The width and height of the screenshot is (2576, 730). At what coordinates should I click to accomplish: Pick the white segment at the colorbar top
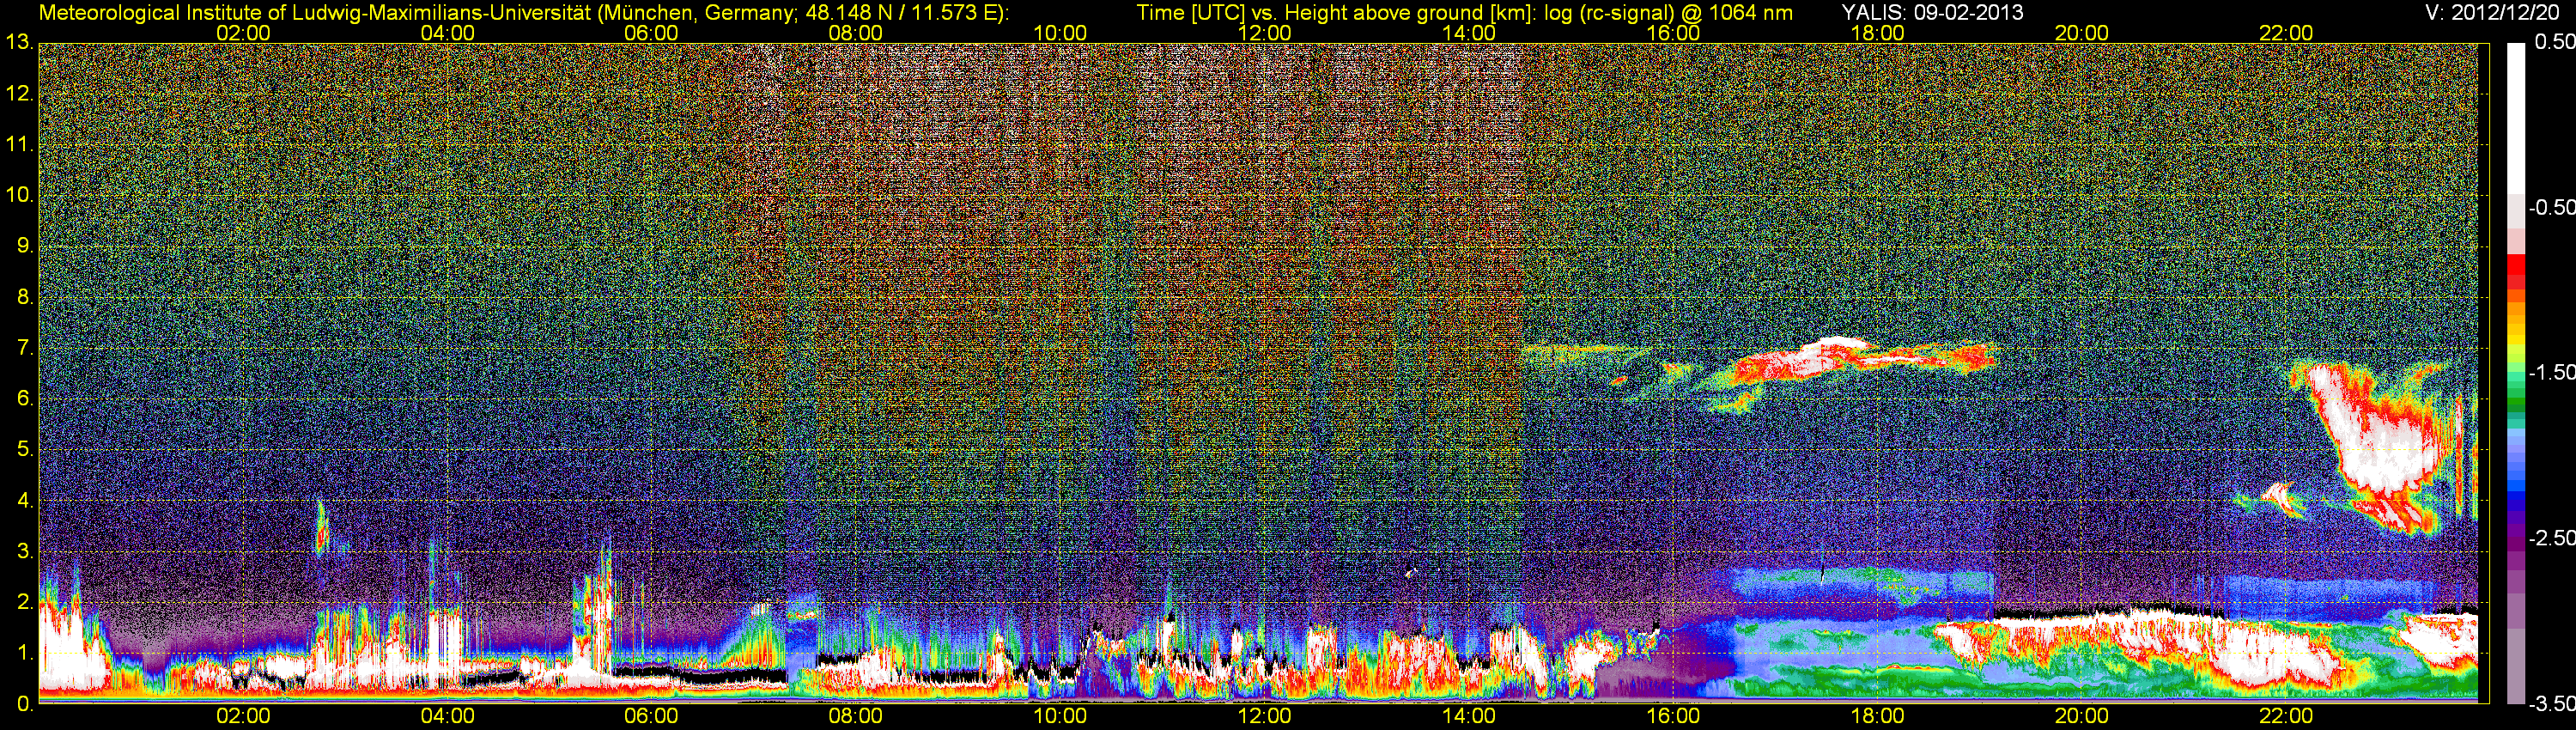[2516, 118]
